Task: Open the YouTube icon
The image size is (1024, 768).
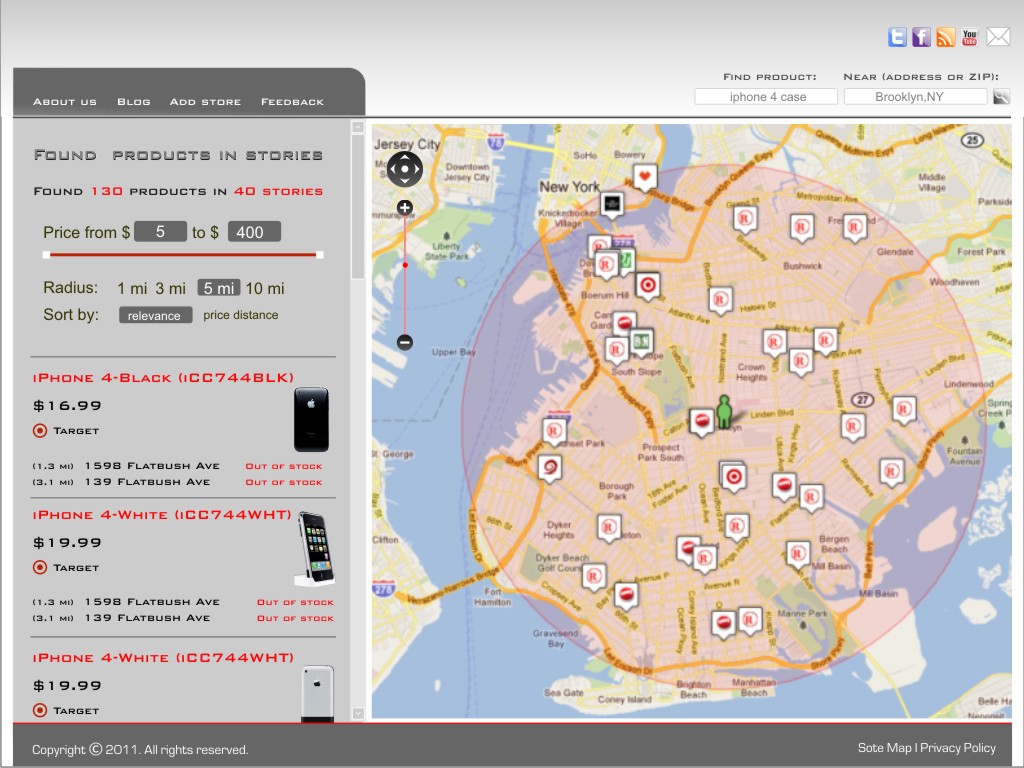Action: pos(970,37)
